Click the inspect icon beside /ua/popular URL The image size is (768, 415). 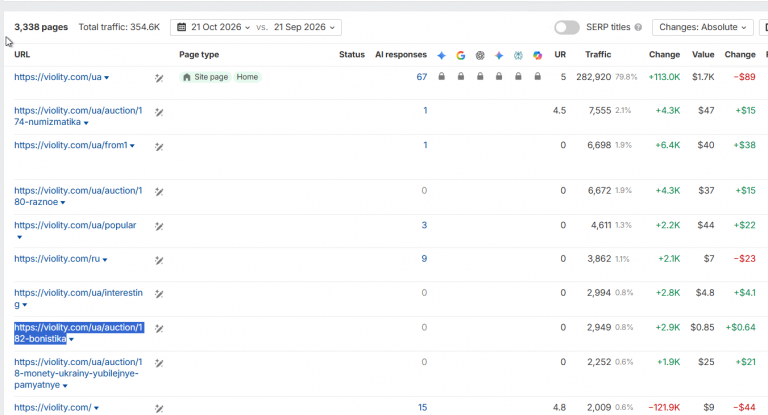pos(159,226)
